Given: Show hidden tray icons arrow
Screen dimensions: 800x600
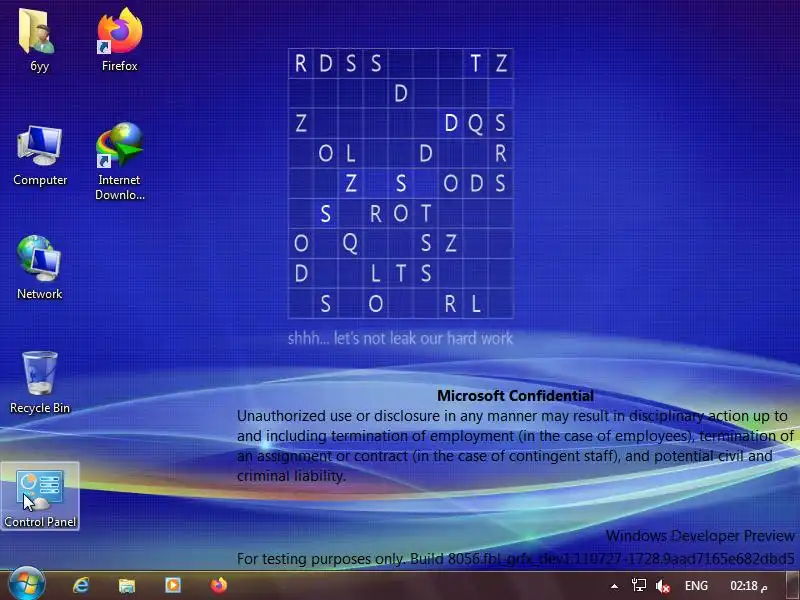Looking at the screenshot, I should pos(615,586).
